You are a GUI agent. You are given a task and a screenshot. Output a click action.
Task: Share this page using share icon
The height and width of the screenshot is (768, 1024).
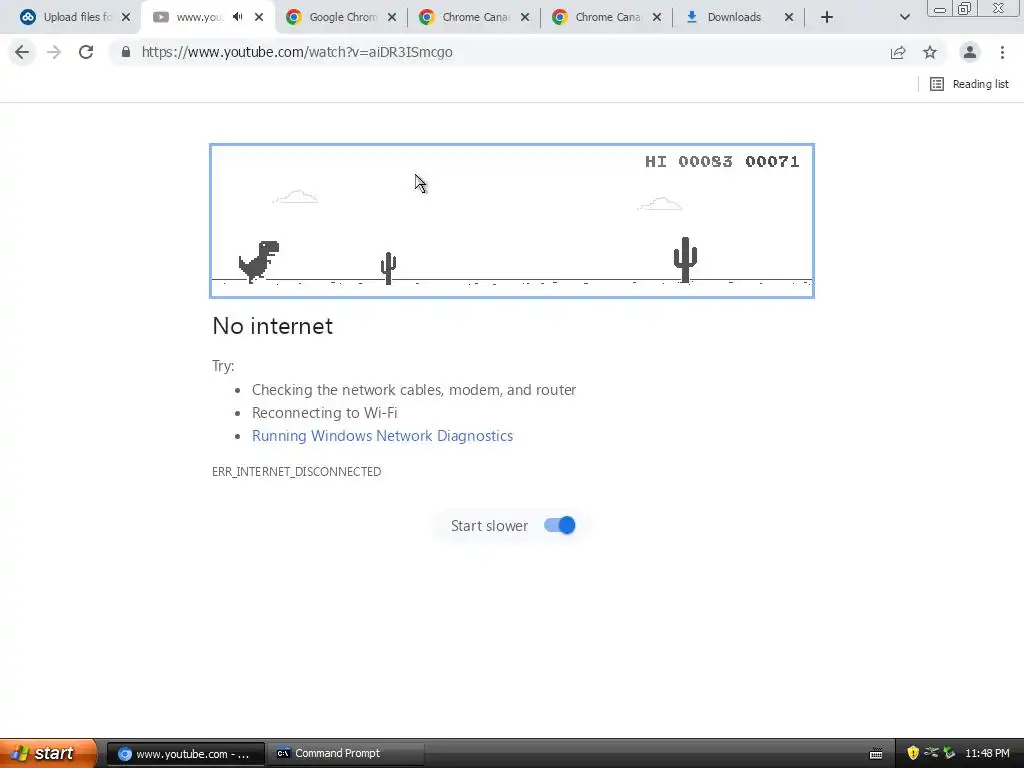coord(898,52)
